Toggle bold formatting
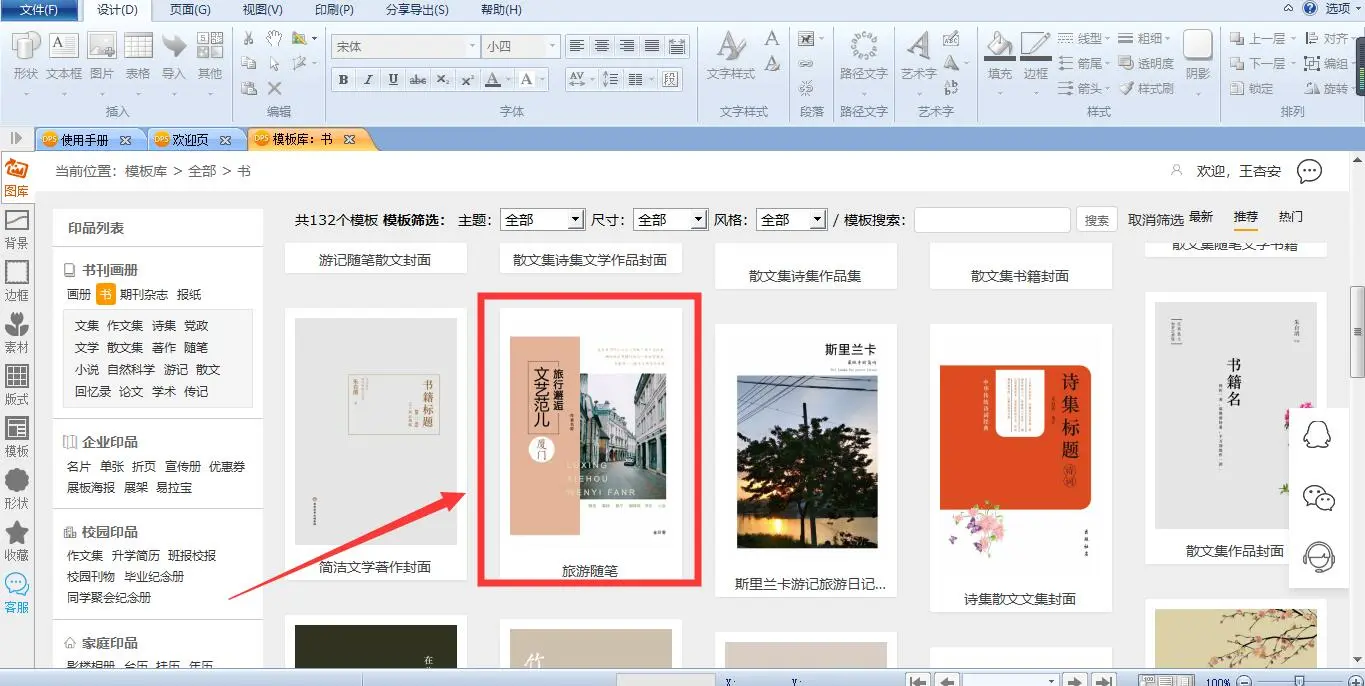 344,80
